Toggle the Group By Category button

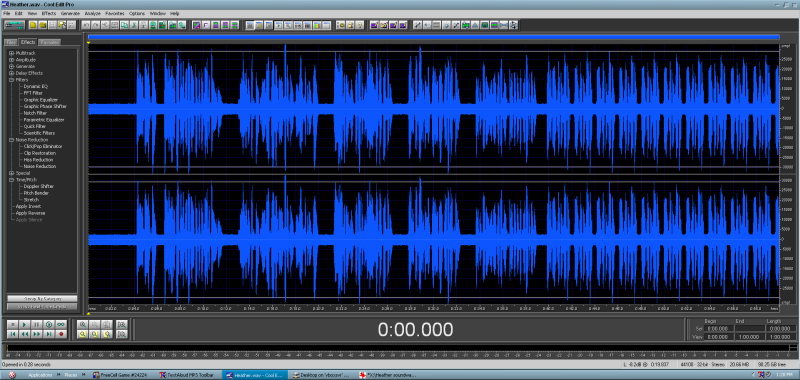[x=42, y=298]
